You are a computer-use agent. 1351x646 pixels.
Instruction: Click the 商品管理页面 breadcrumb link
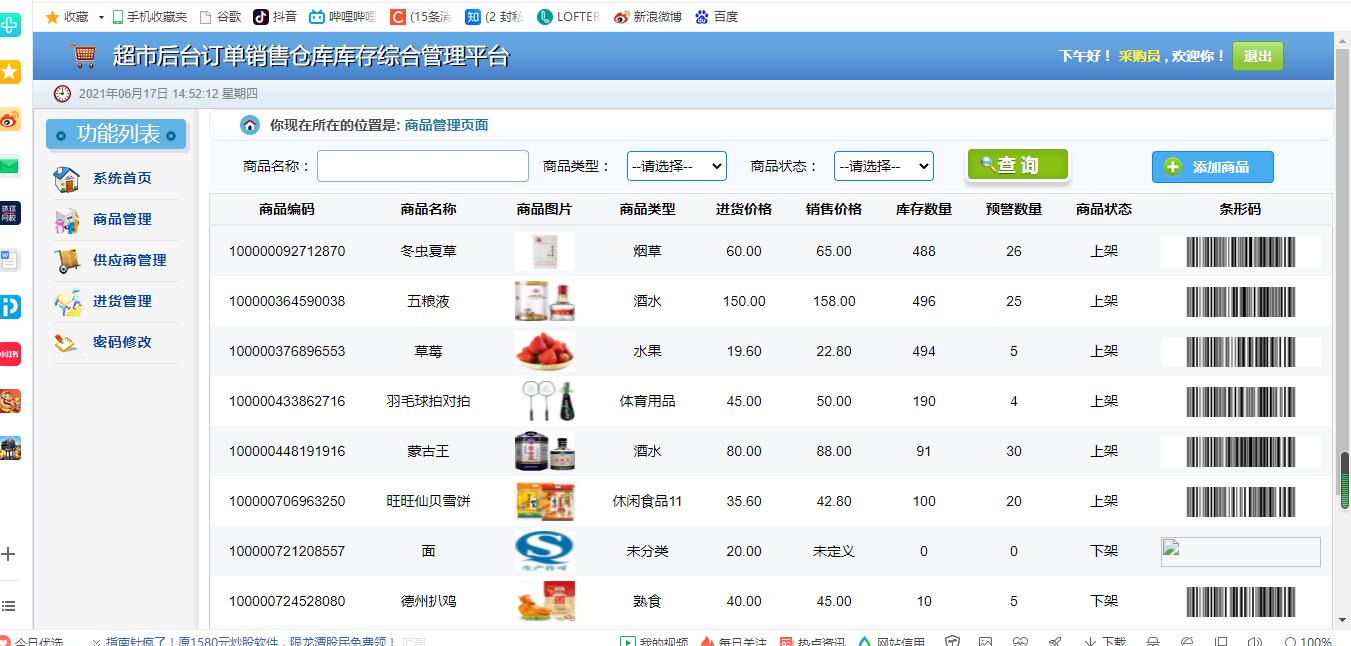[x=446, y=125]
